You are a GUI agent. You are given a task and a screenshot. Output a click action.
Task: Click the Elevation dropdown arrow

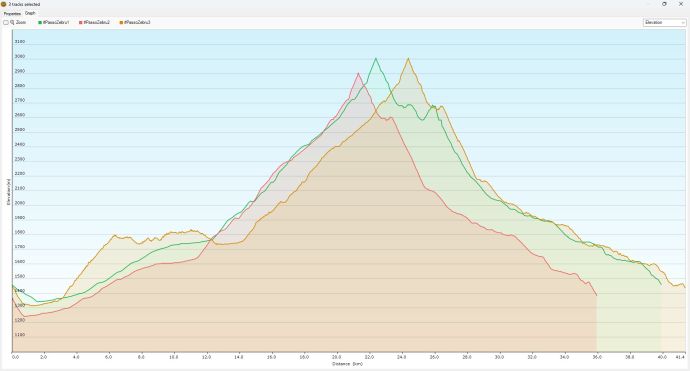tap(683, 22)
